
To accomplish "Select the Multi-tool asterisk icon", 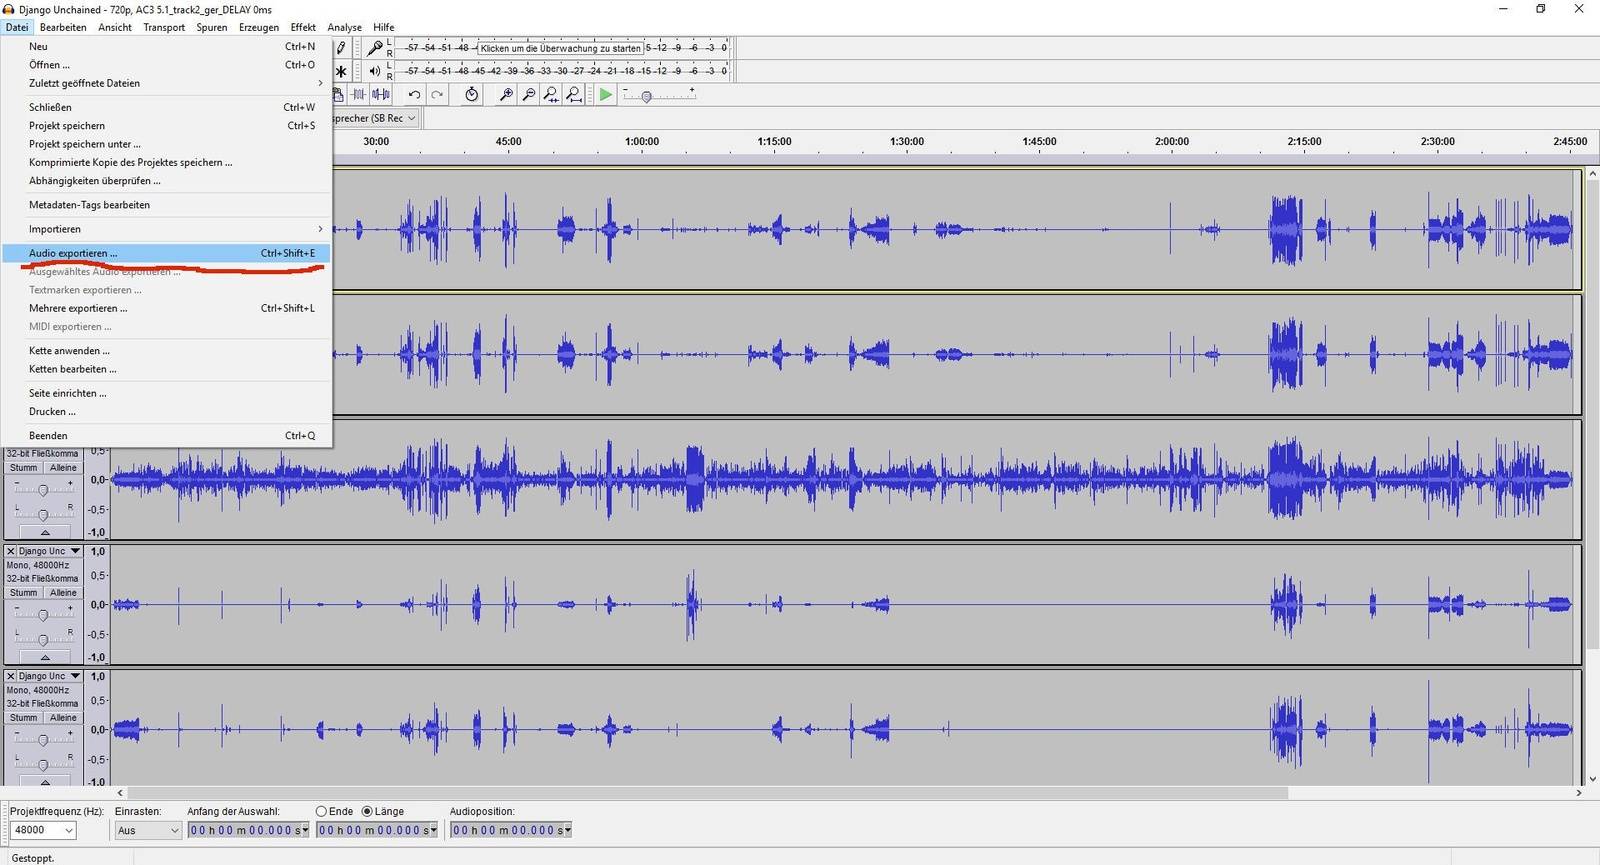I will point(341,71).
